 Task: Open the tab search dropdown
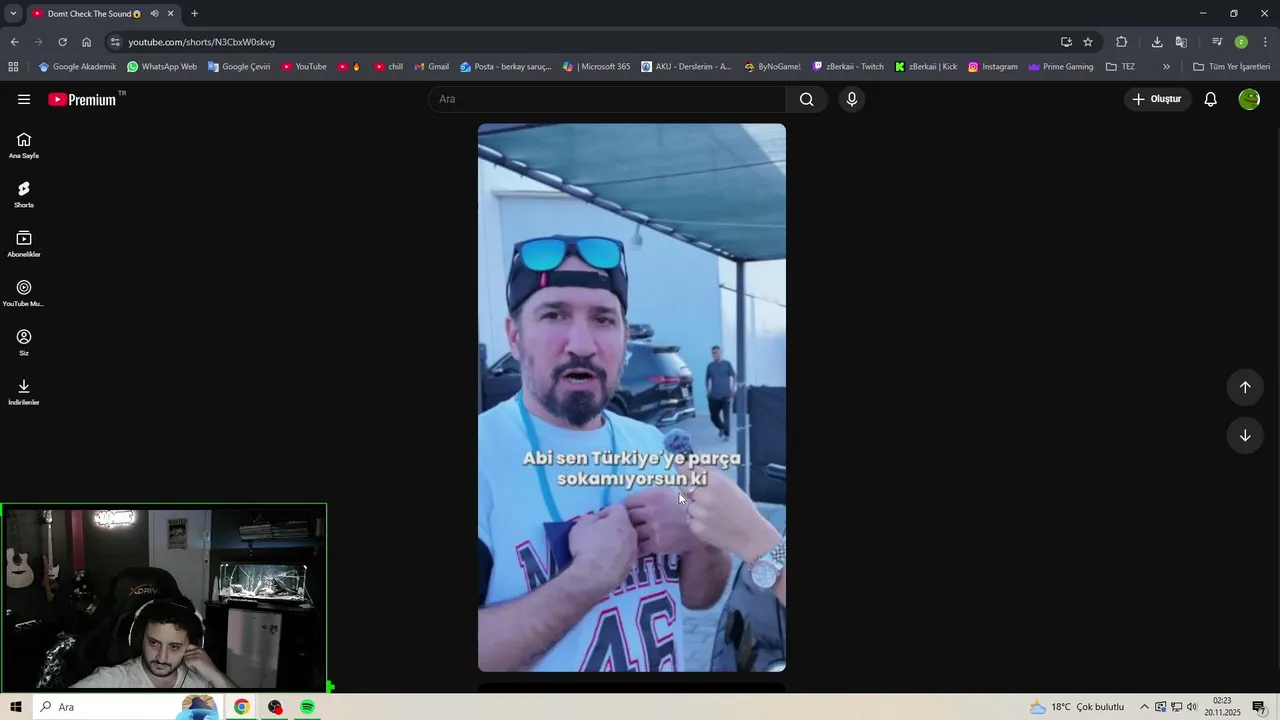(x=13, y=14)
